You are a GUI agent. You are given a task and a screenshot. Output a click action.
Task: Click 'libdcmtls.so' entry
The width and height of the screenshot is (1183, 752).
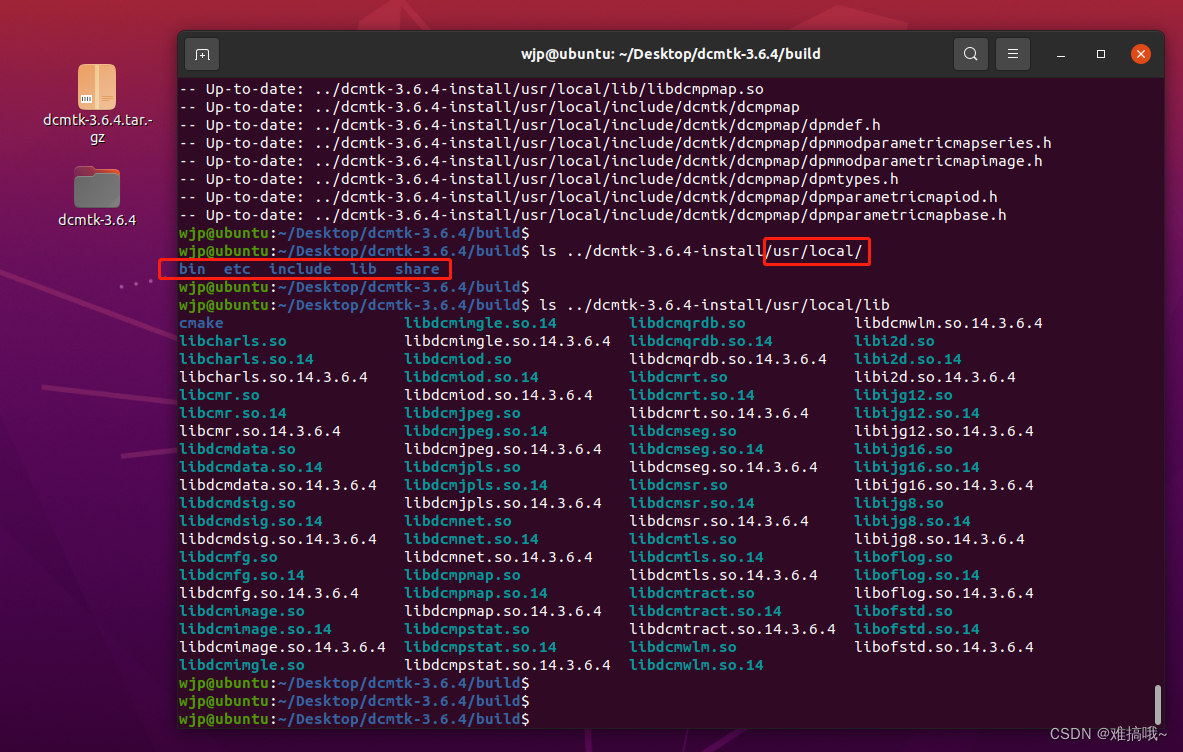(683, 539)
